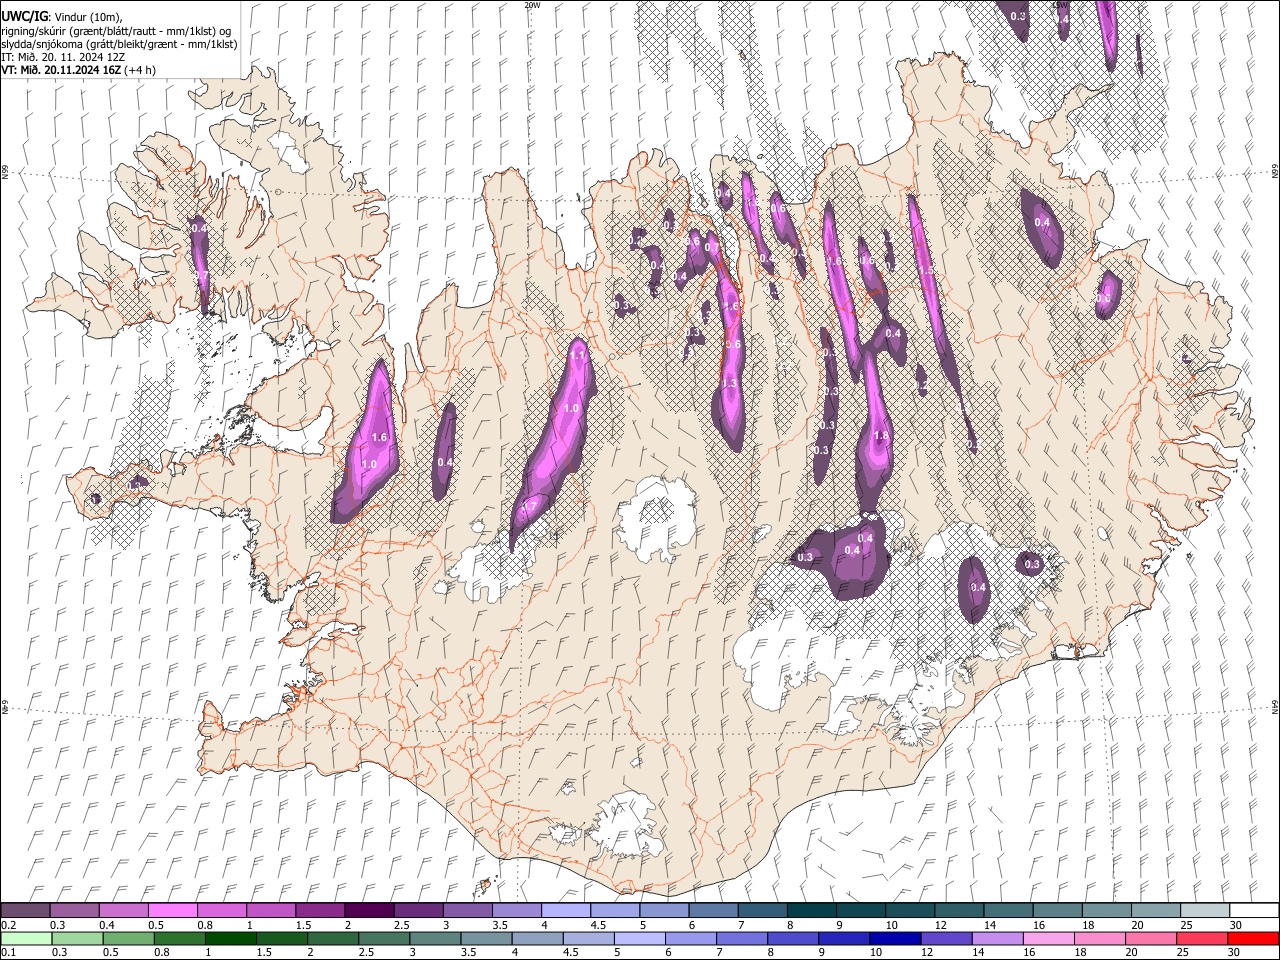The image size is (1280, 960).
Task: Click the 'Vindur (10m)' header text
Action: pyautogui.click(x=86, y=16)
